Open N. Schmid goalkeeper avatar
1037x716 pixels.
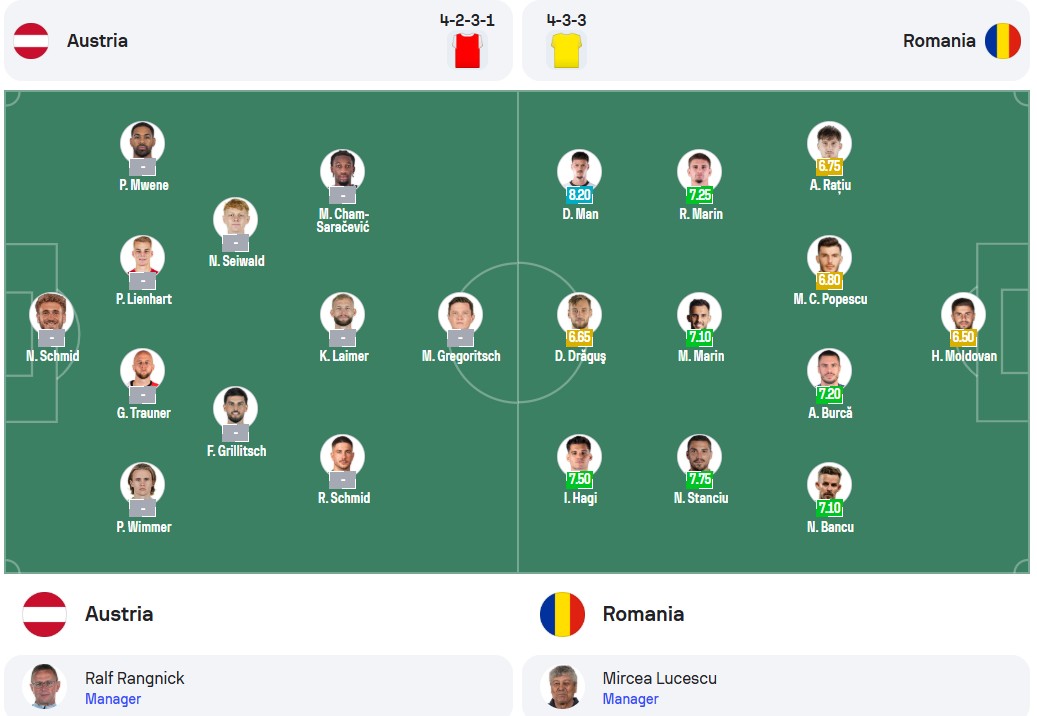point(51,313)
